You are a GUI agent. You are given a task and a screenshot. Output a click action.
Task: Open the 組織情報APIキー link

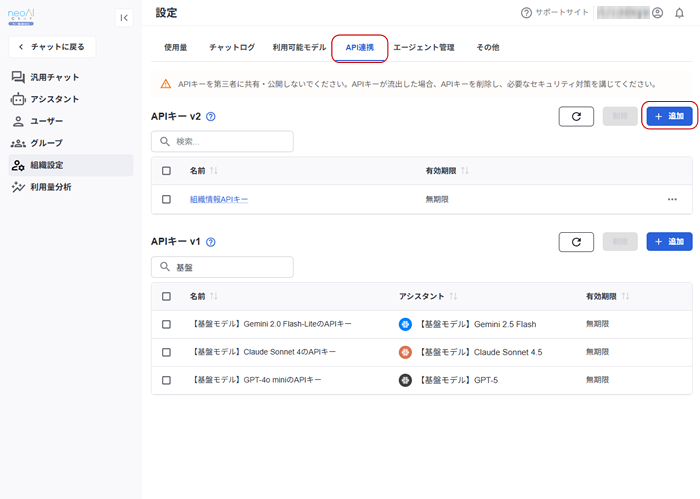[219, 200]
